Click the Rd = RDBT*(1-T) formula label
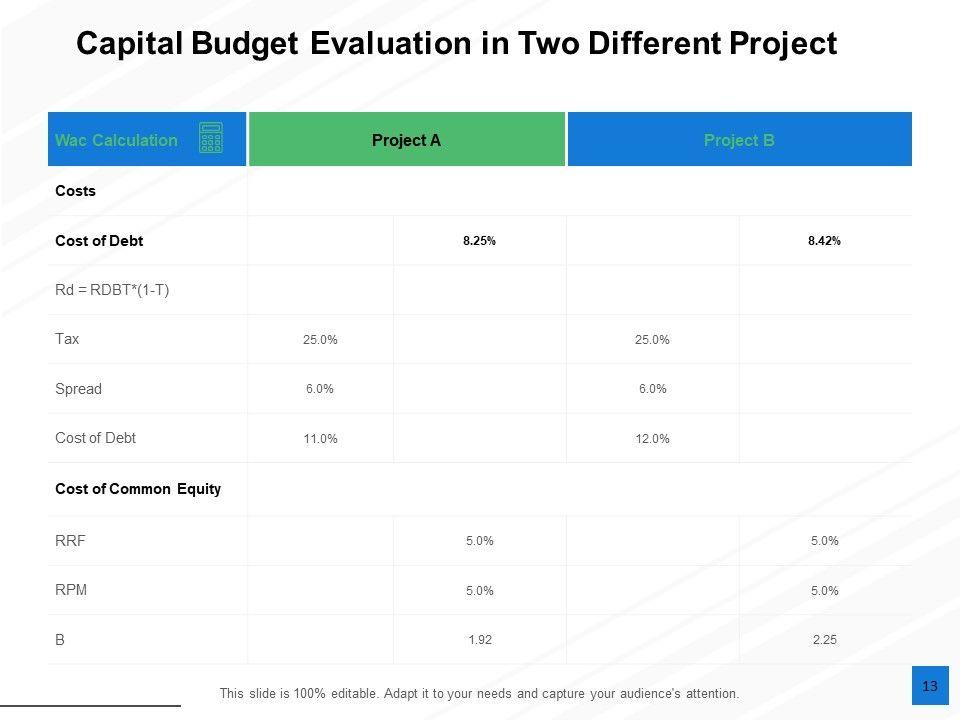 click(112, 290)
